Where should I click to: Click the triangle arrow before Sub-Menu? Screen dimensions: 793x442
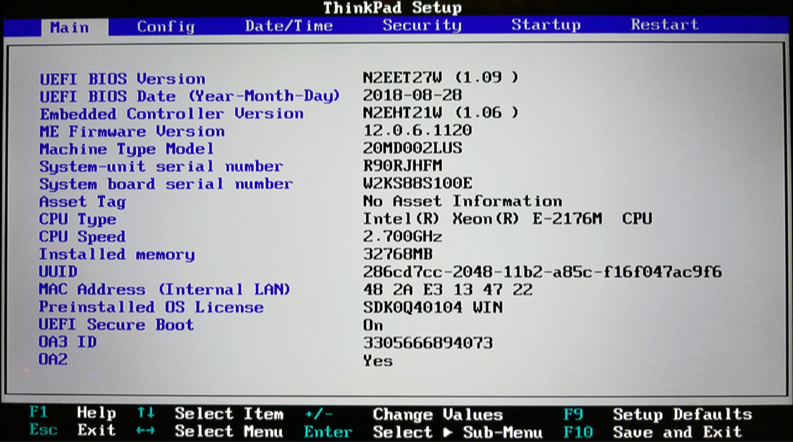tap(447, 432)
